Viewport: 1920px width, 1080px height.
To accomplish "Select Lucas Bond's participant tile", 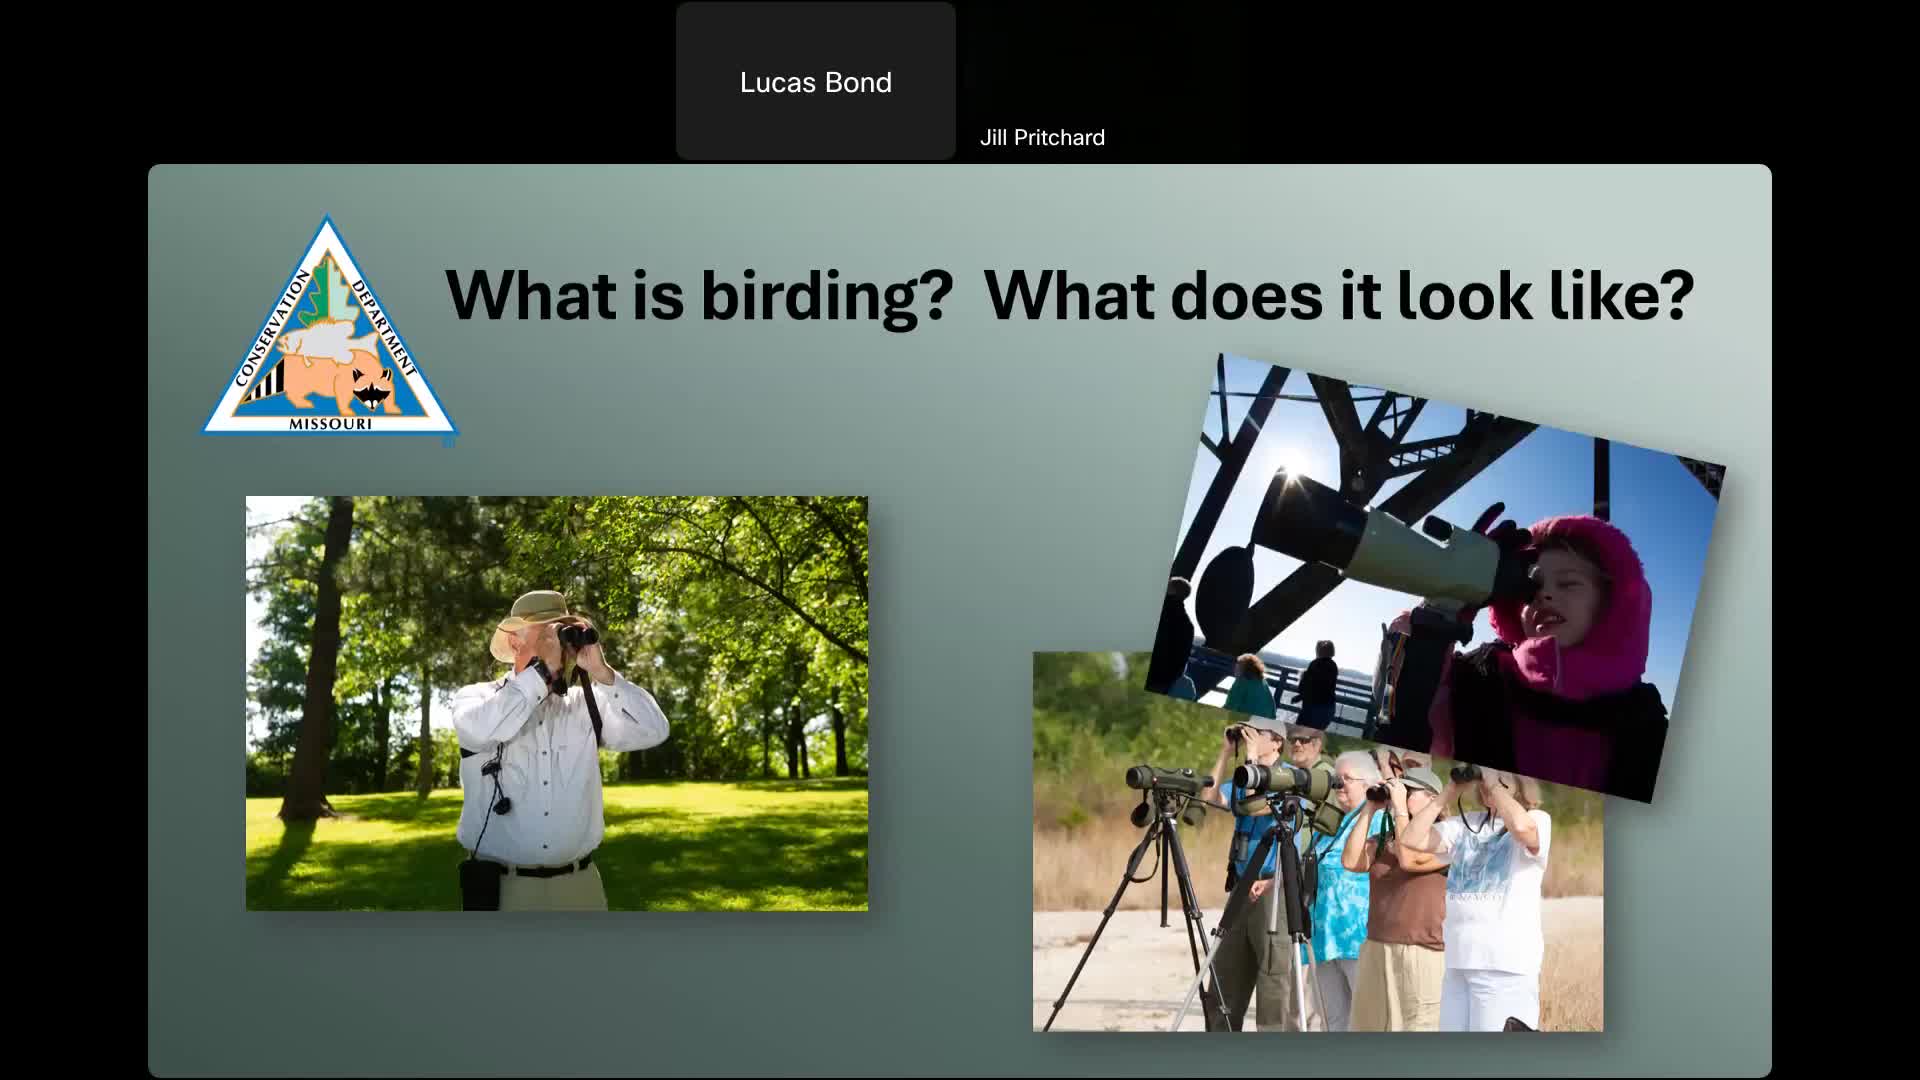I will point(815,81).
